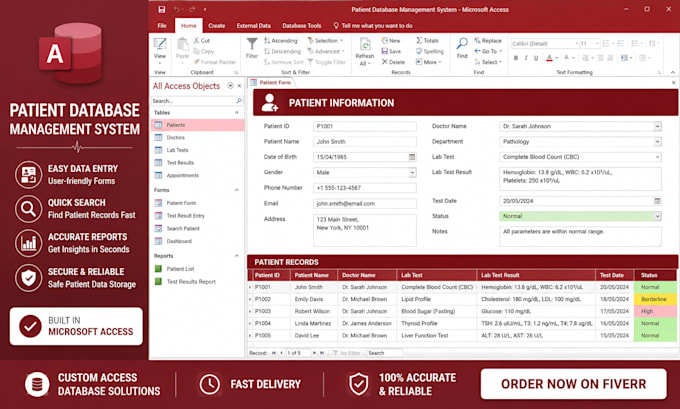Open the Gender dropdown
This screenshot has height=409, width=680.
[412, 173]
